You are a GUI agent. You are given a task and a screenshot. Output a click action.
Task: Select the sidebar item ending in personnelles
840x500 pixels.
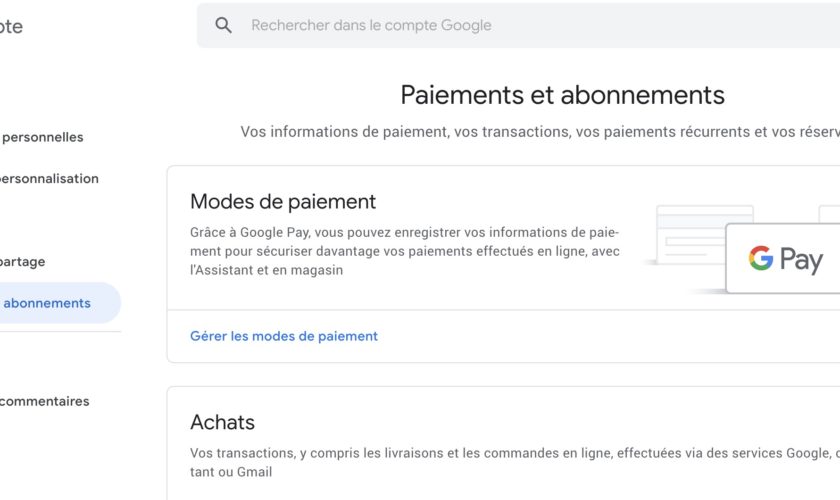click(42, 138)
